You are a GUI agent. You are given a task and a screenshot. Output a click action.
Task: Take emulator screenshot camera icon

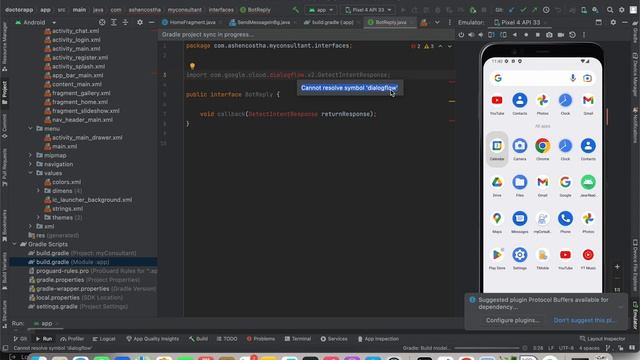click(549, 35)
